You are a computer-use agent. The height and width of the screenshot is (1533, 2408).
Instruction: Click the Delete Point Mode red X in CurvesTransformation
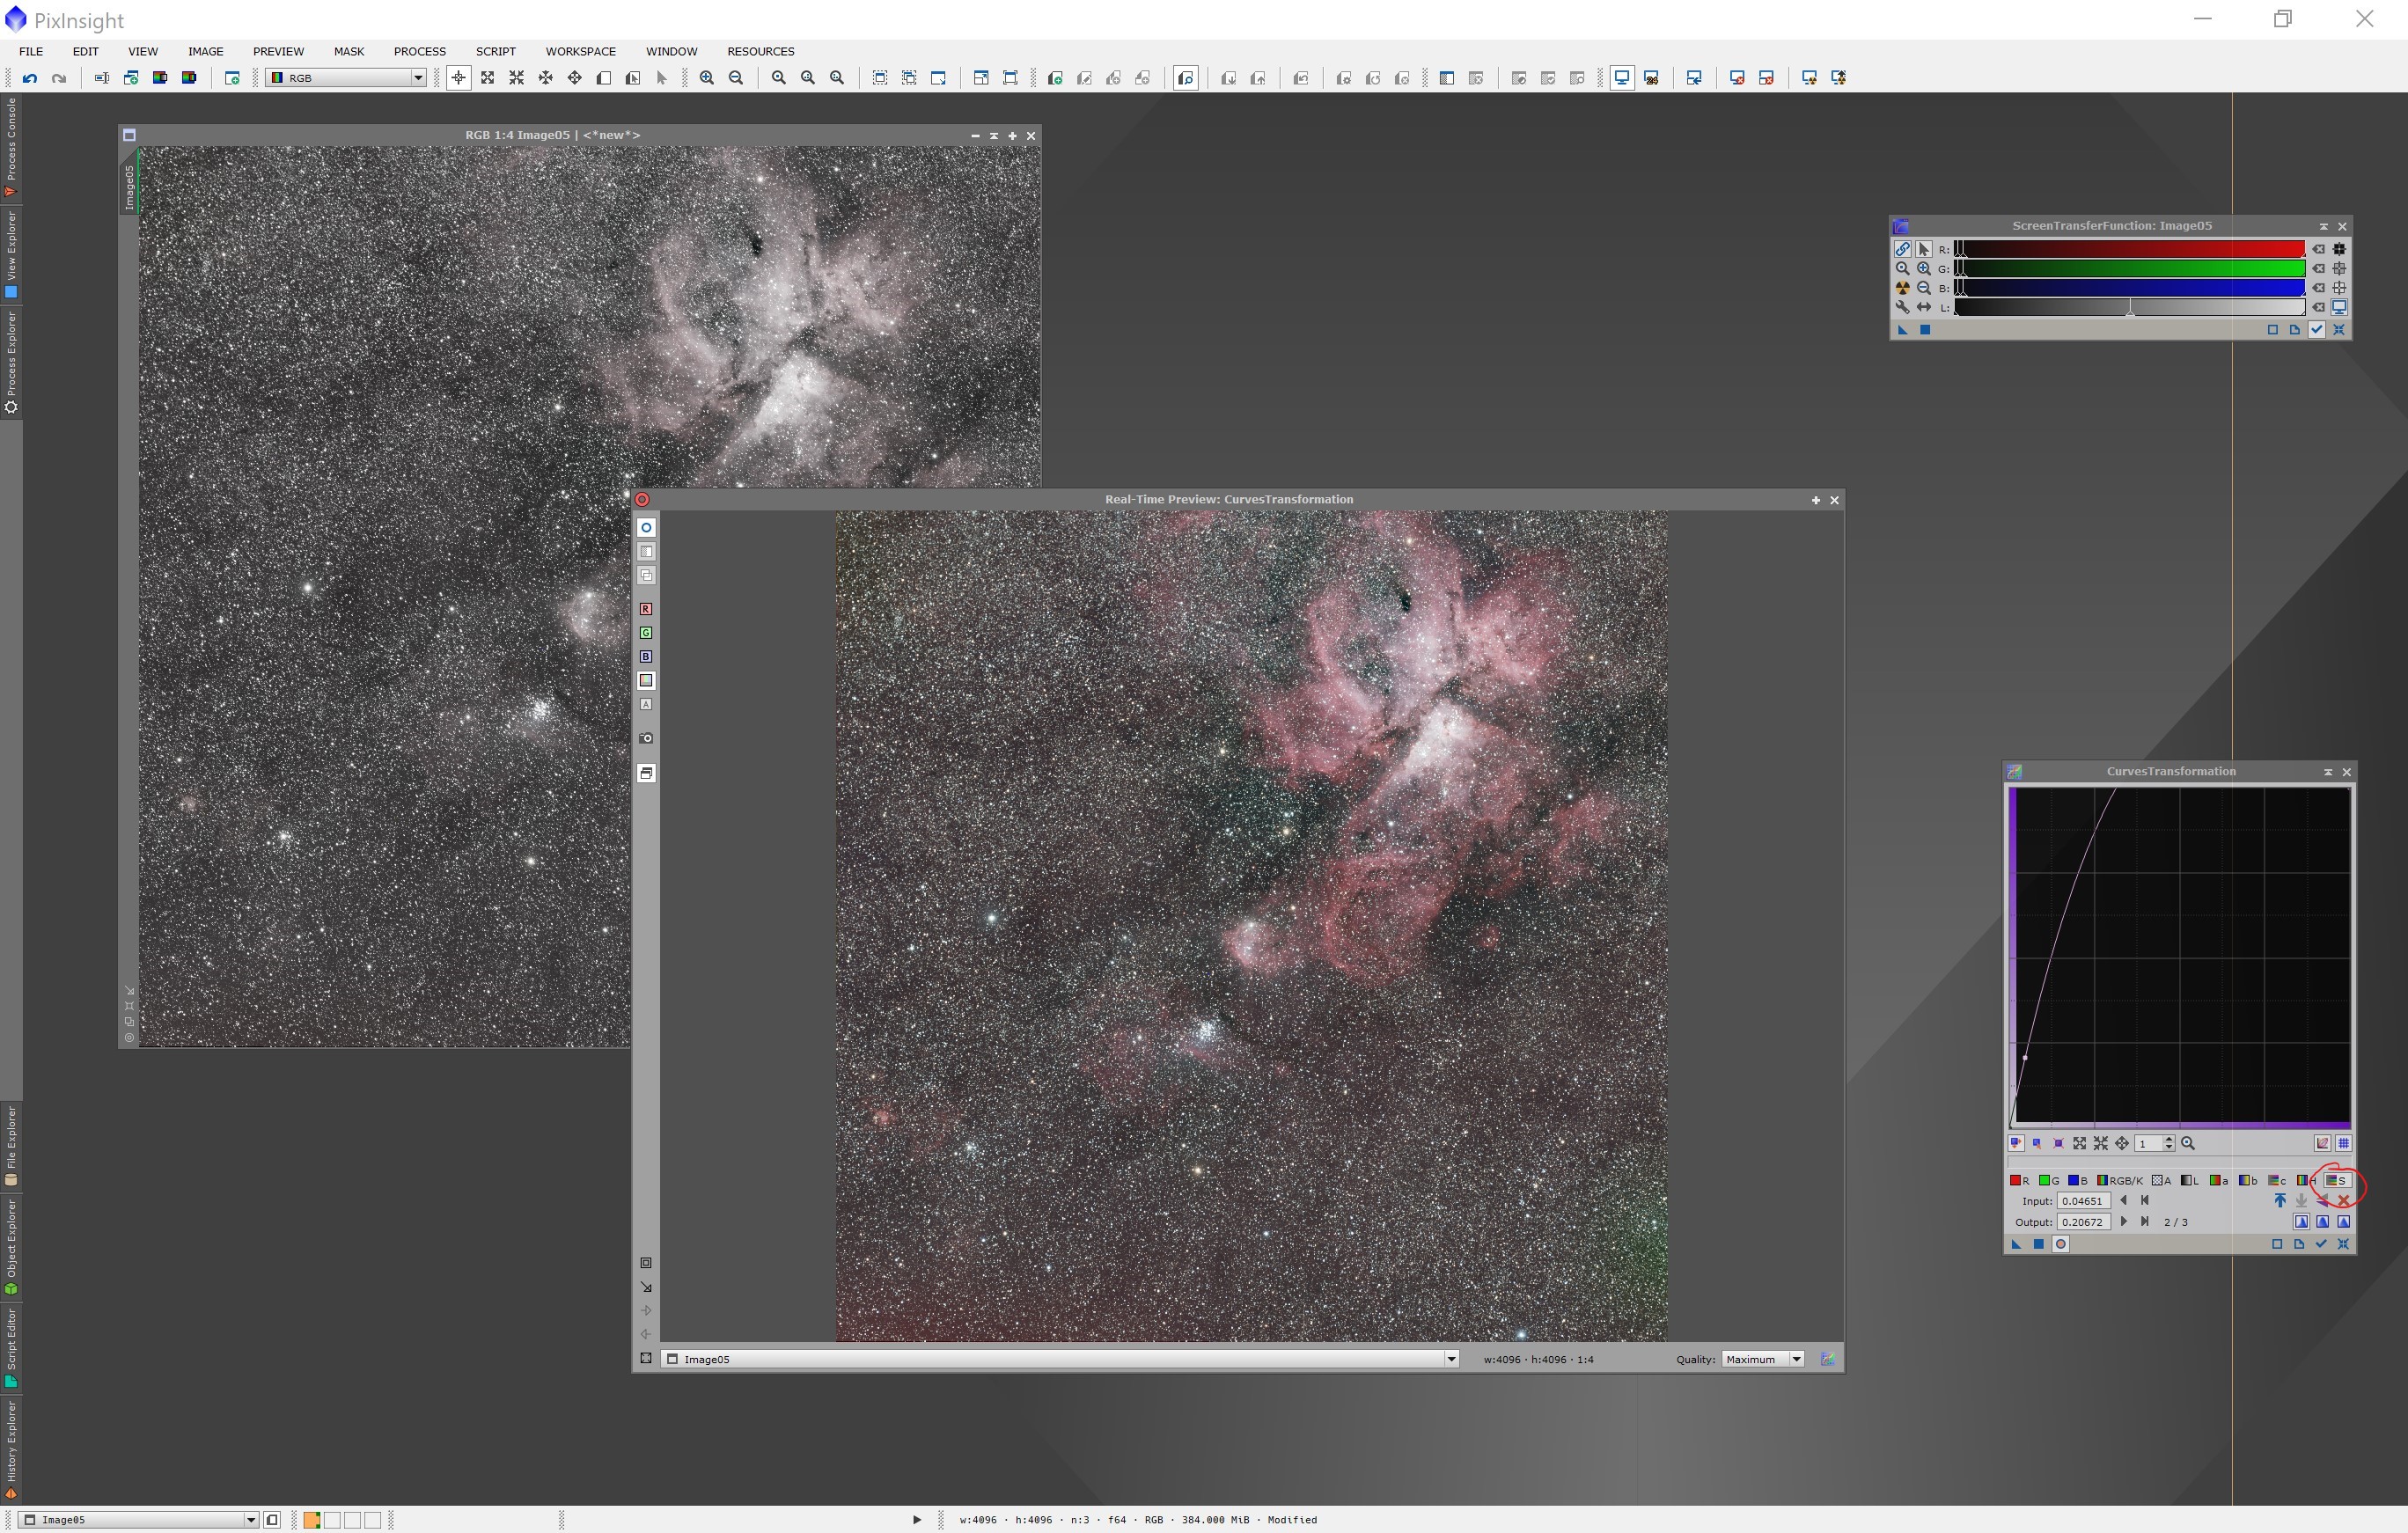2343,1201
